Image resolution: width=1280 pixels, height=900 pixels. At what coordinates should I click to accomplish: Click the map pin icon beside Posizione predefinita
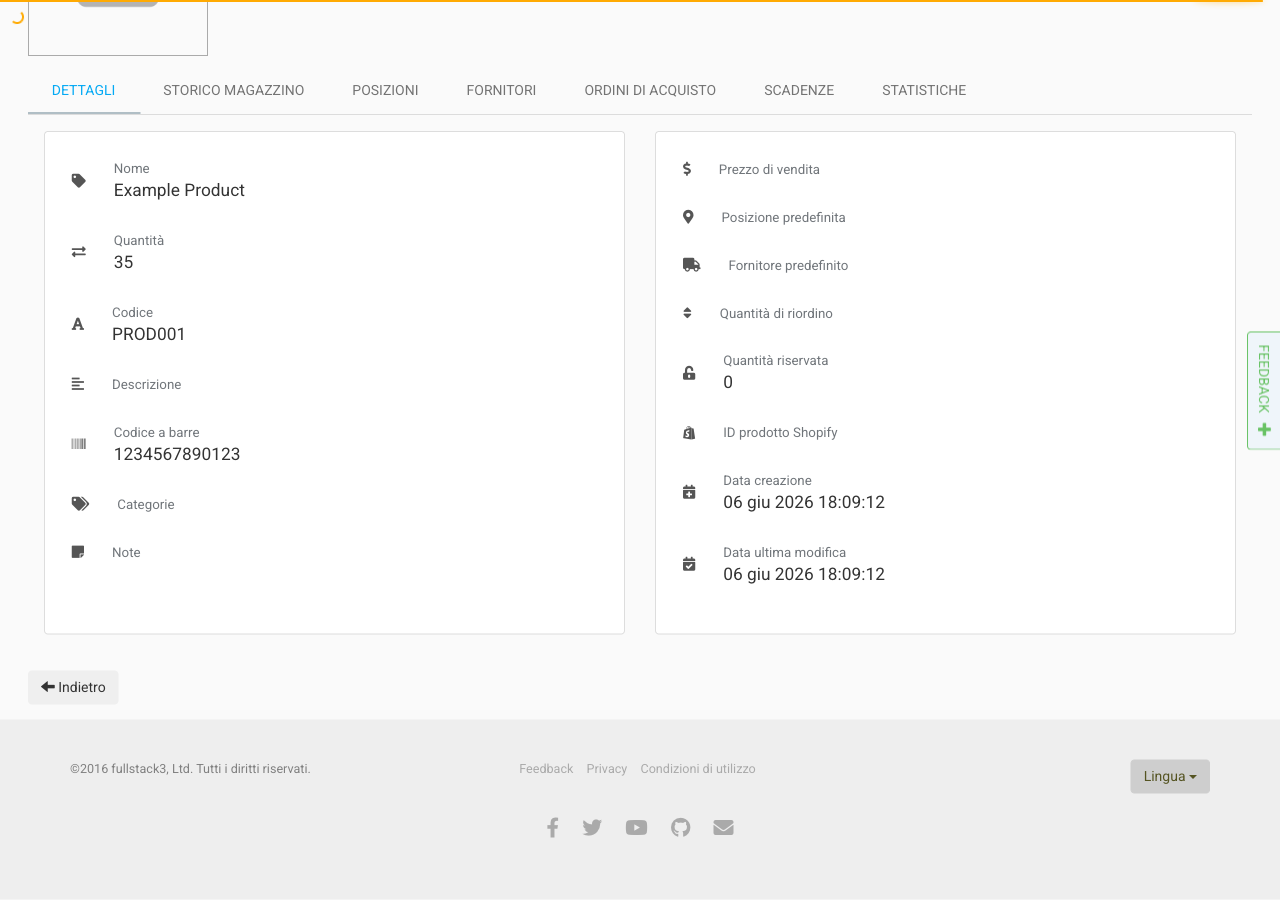click(x=688, y=217)
